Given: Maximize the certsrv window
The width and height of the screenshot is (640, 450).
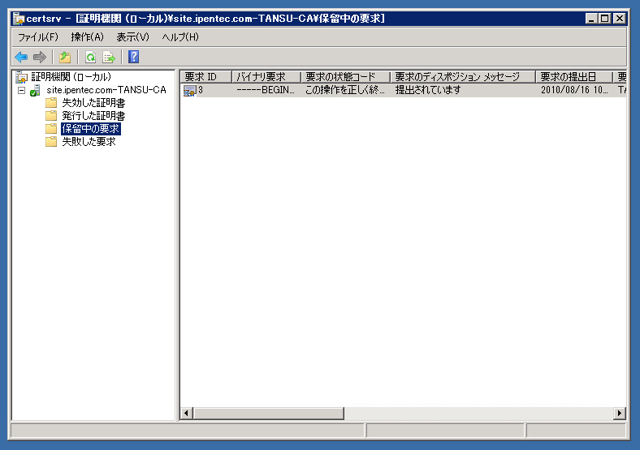Looking at the screenshot, I should (605, 18).
